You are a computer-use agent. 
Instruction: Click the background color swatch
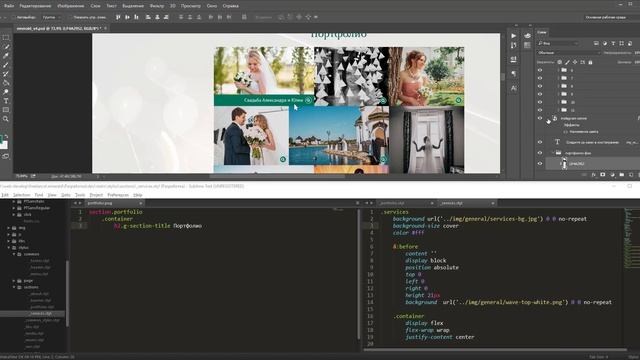click(x=4, y=145)
